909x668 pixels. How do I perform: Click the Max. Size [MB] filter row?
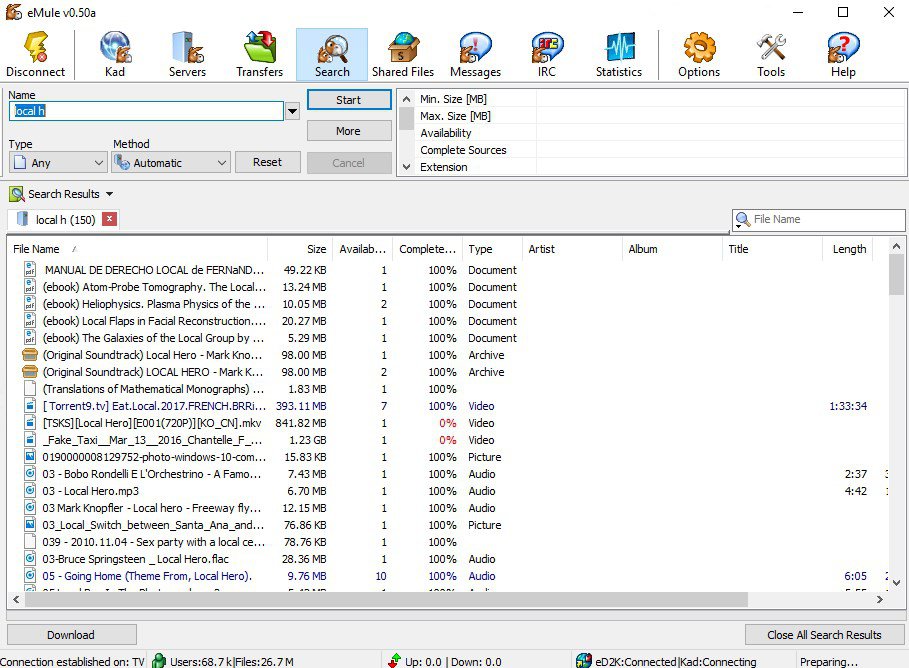point(660,116)
